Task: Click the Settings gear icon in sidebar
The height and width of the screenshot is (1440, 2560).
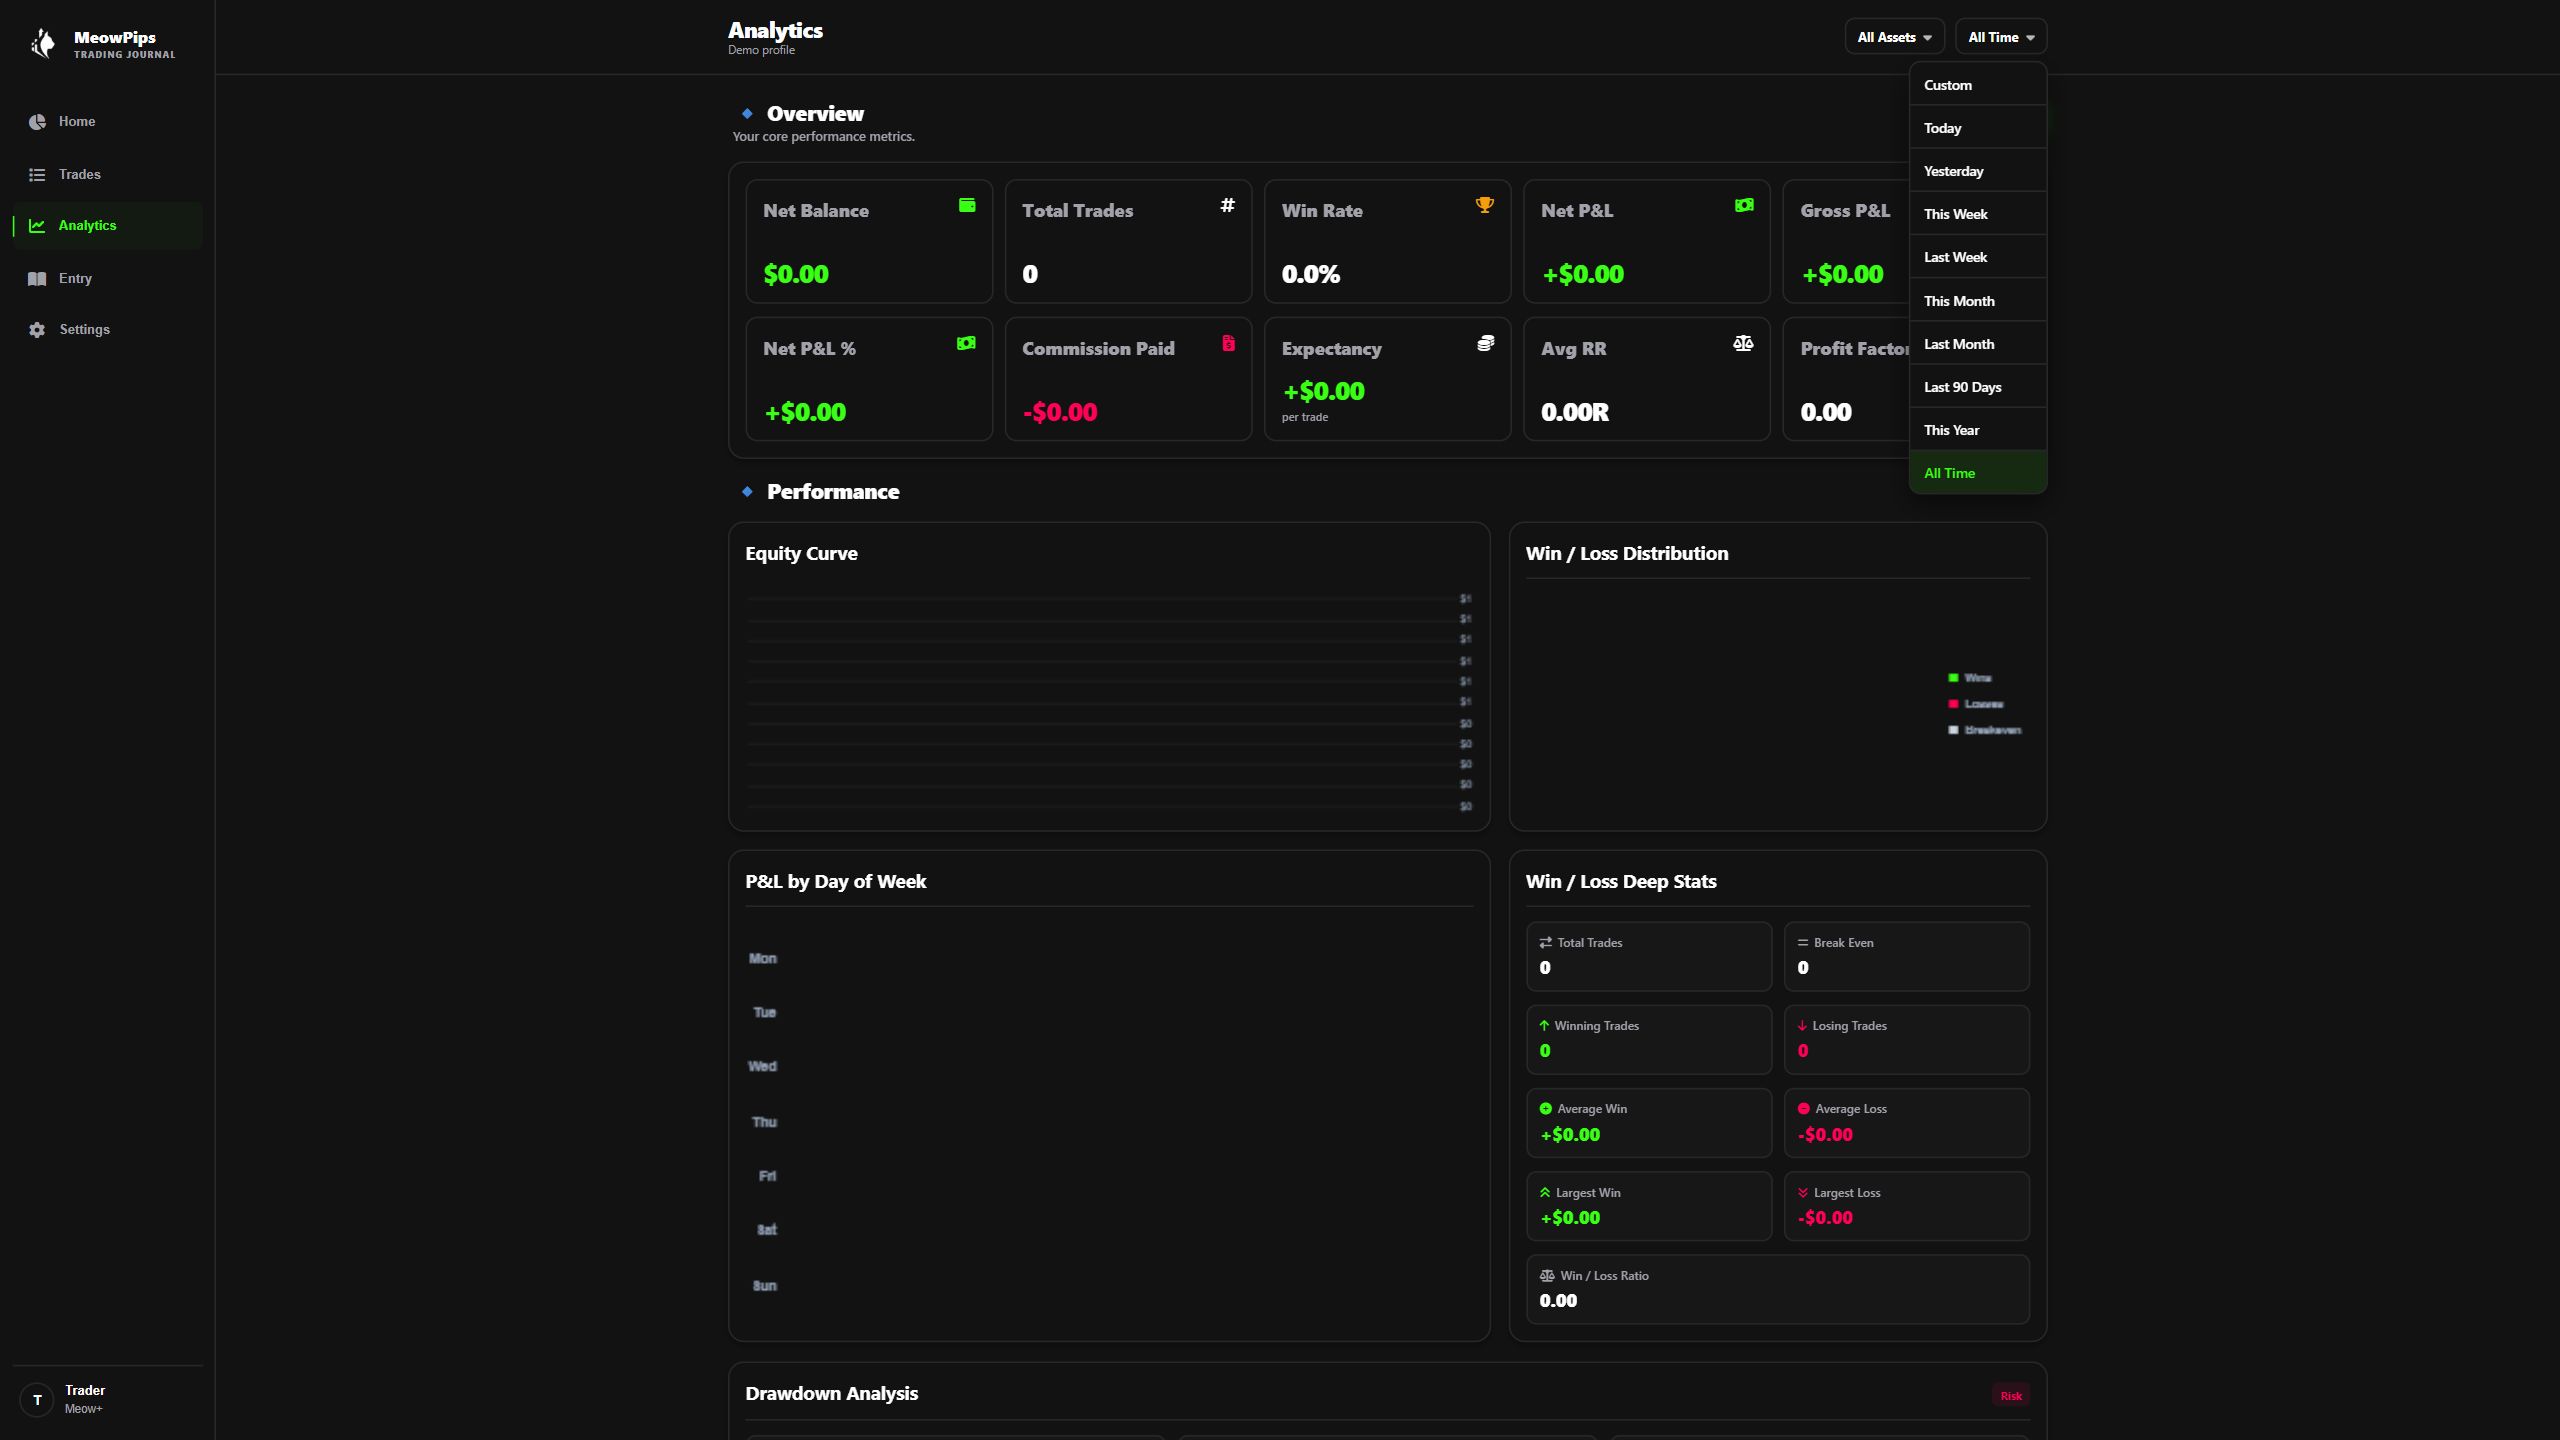Action: (x=37, y=330)
